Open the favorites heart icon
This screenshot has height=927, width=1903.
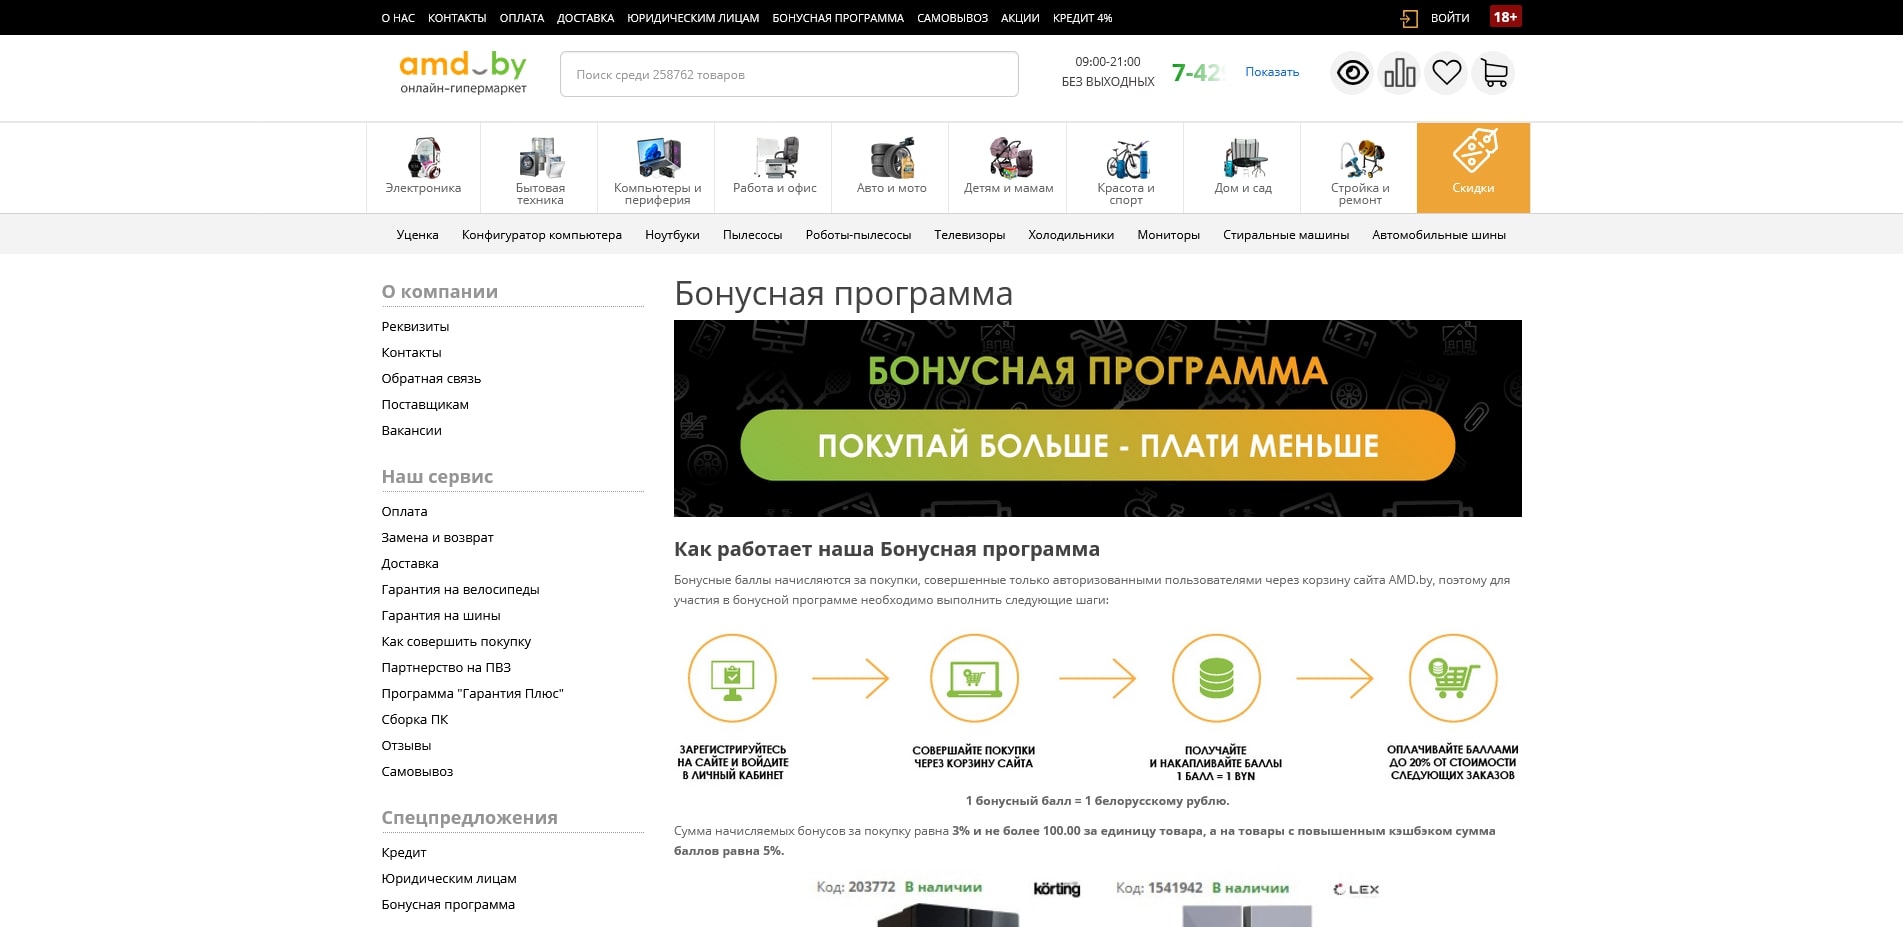click(x=1446, y=72)
